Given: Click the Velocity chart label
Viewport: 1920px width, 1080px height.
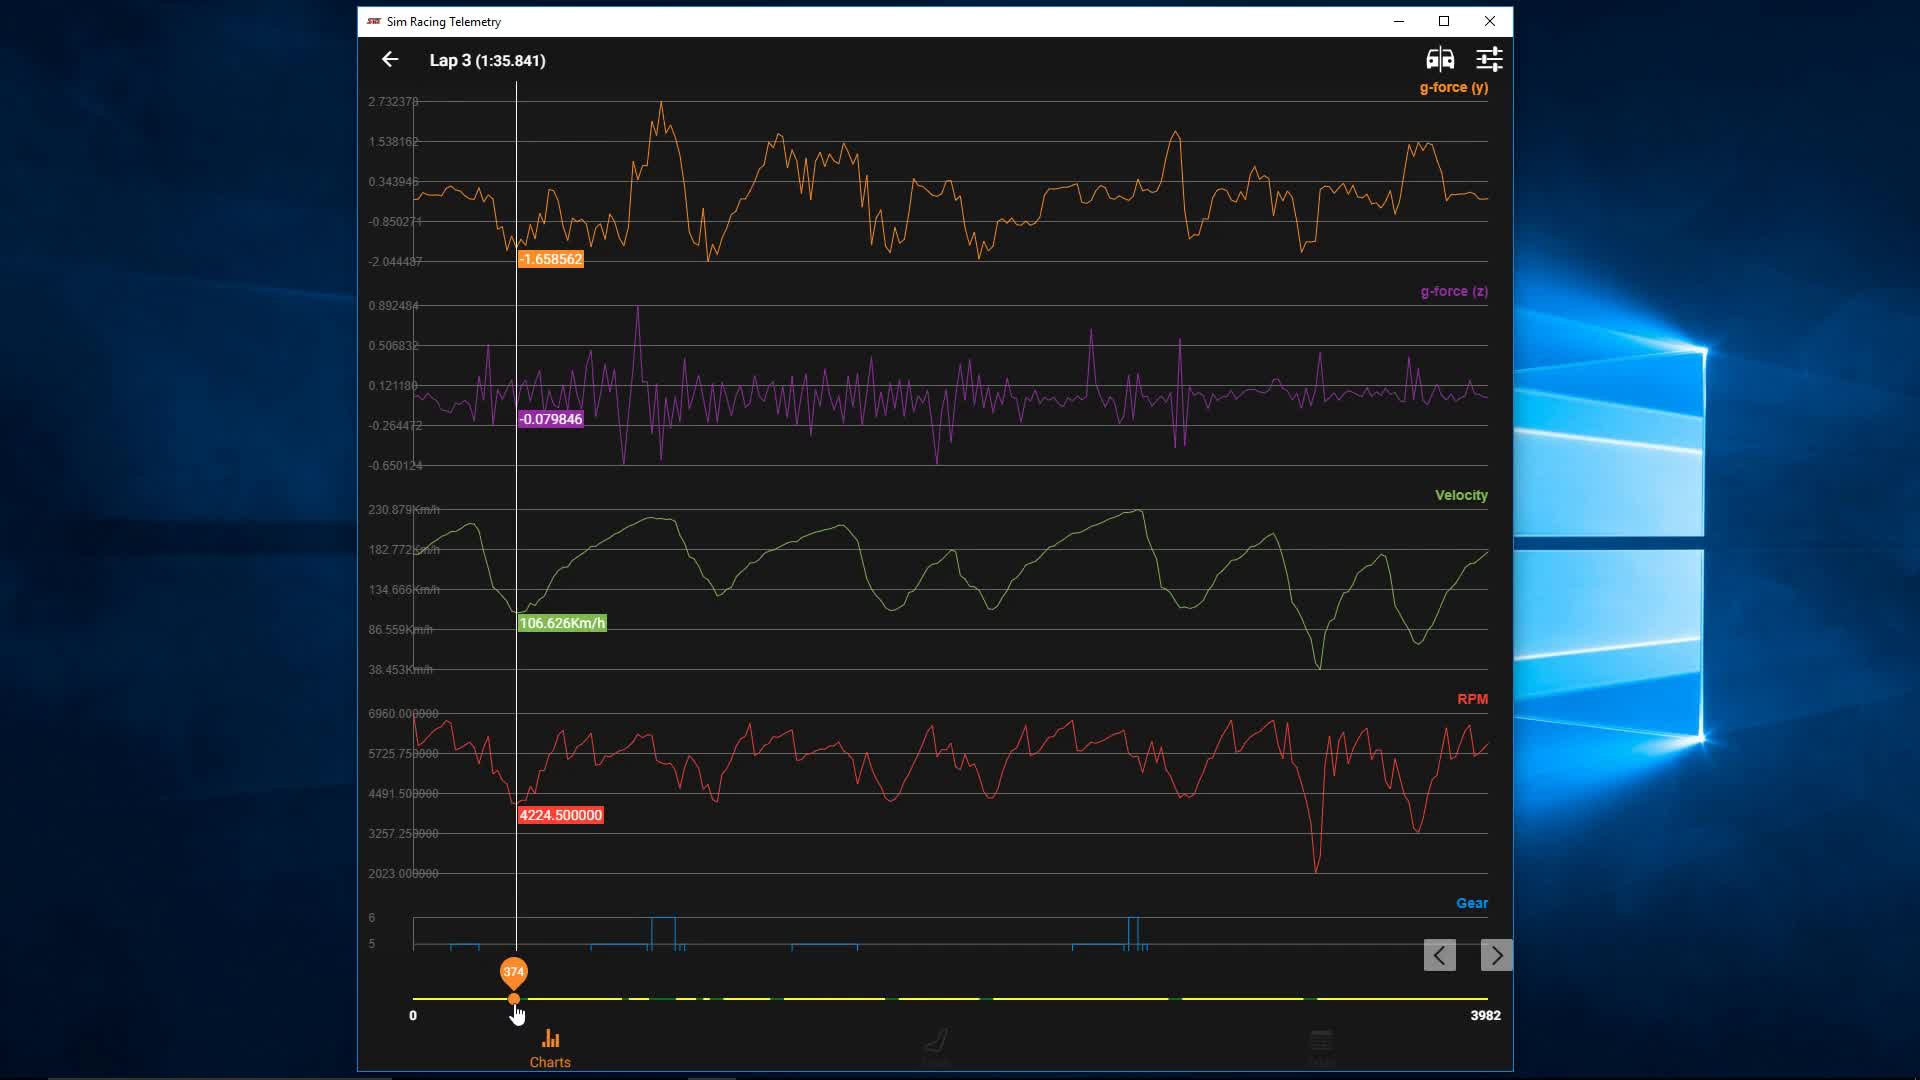Looking at the screenshot, I should pyautogui.click(x=1460, y=496).
